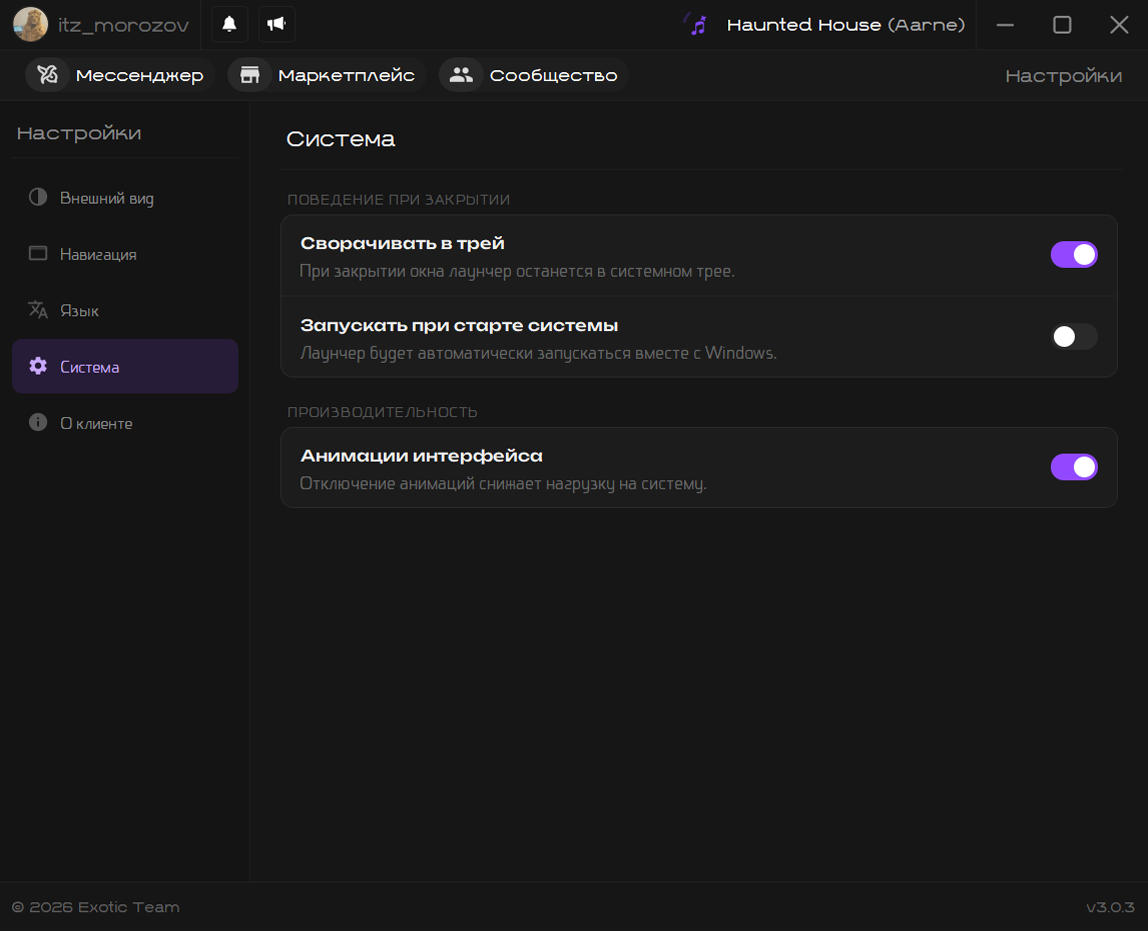Viewport: 1148px width, 931px height.
Task: Select Внешний вид settings section
Action: point(125,198)
